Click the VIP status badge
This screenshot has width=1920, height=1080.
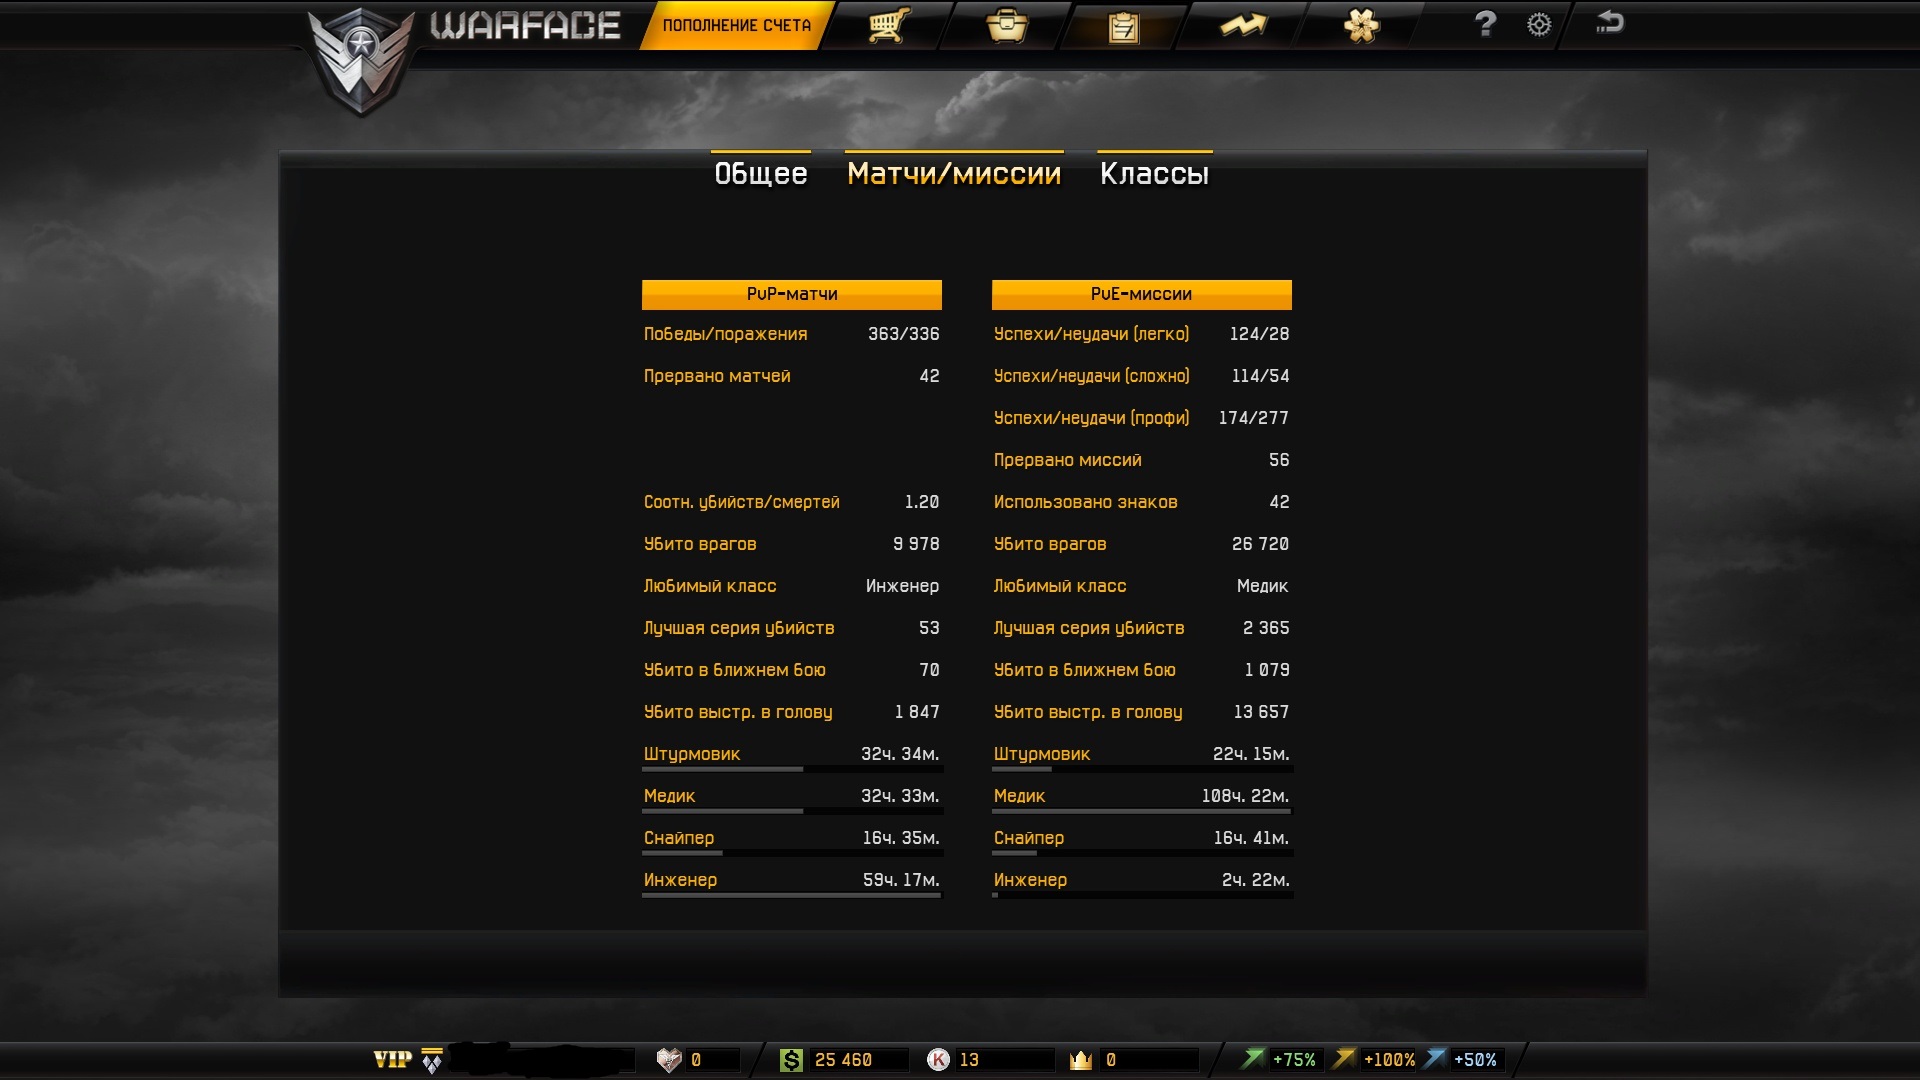point(392,1060)
